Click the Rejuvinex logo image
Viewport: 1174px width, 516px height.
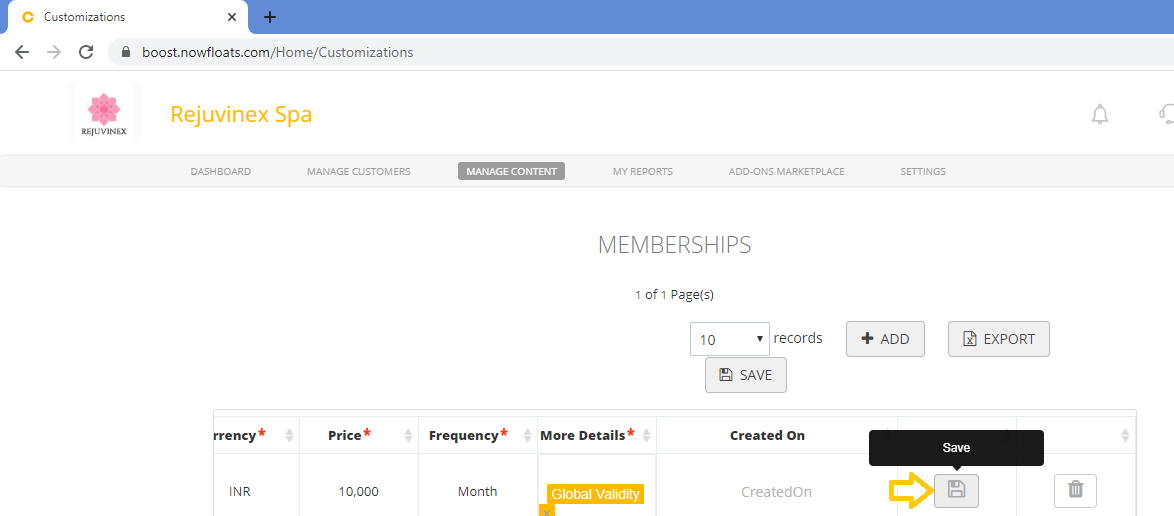[x=104, y=114]
